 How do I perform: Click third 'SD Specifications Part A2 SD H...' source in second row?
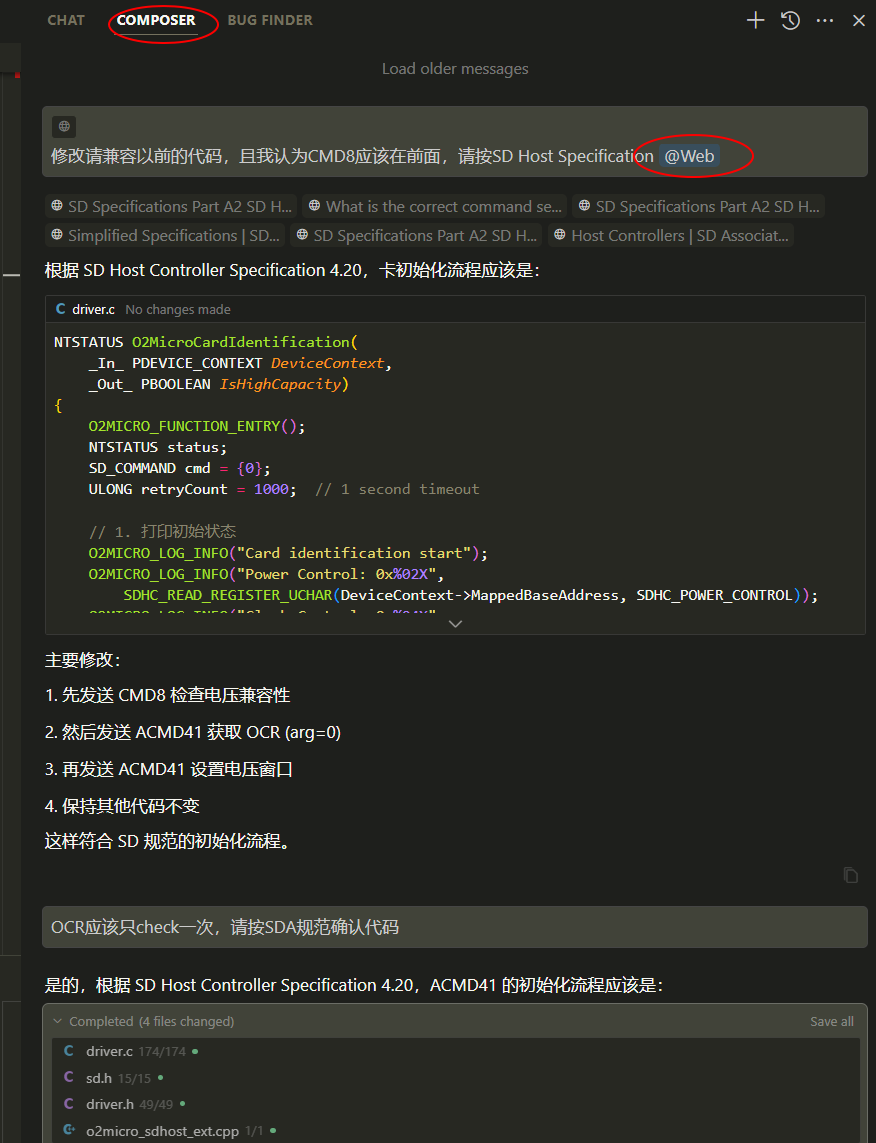point(416,235)
